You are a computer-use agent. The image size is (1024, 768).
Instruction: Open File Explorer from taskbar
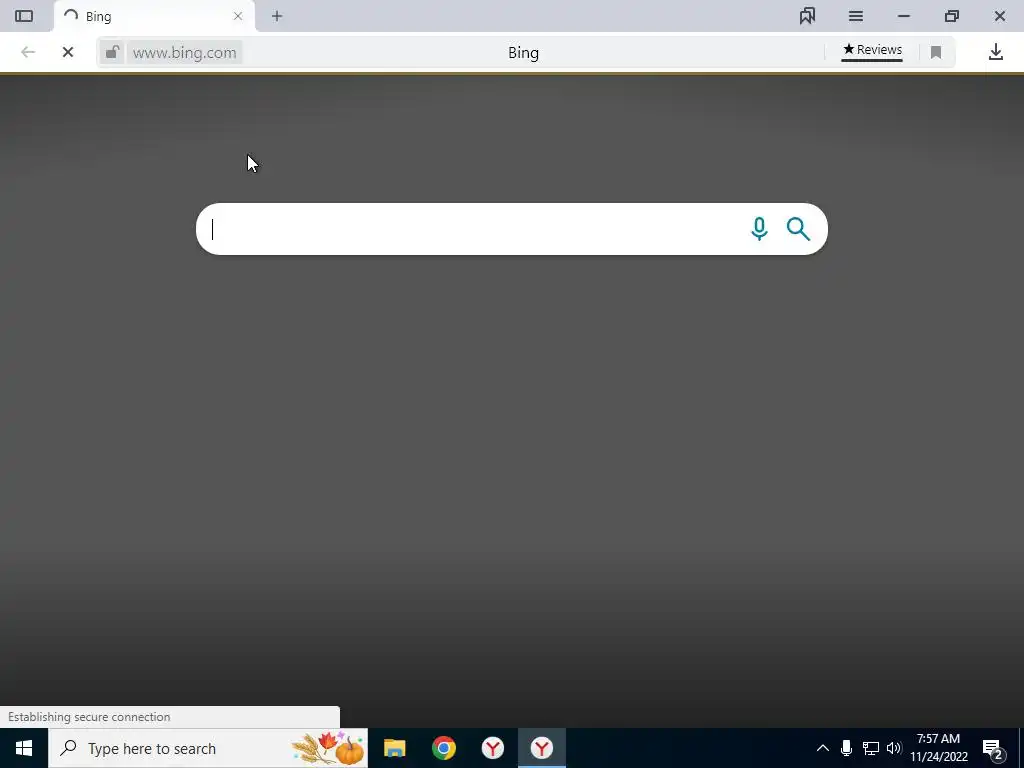(x=394, y=748)
